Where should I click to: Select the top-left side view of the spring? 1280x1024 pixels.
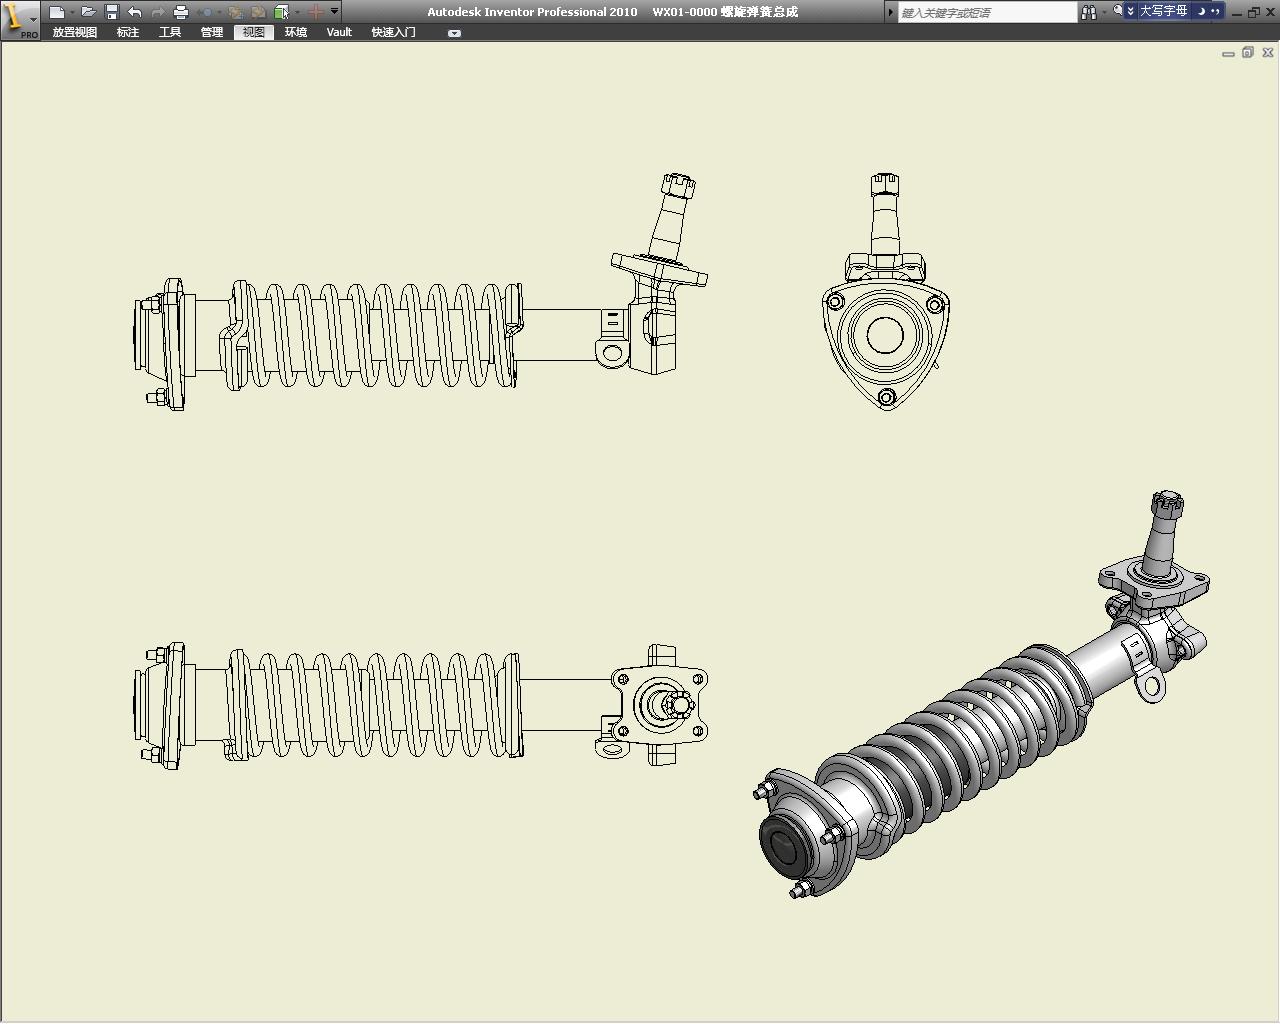pos(421,292)
